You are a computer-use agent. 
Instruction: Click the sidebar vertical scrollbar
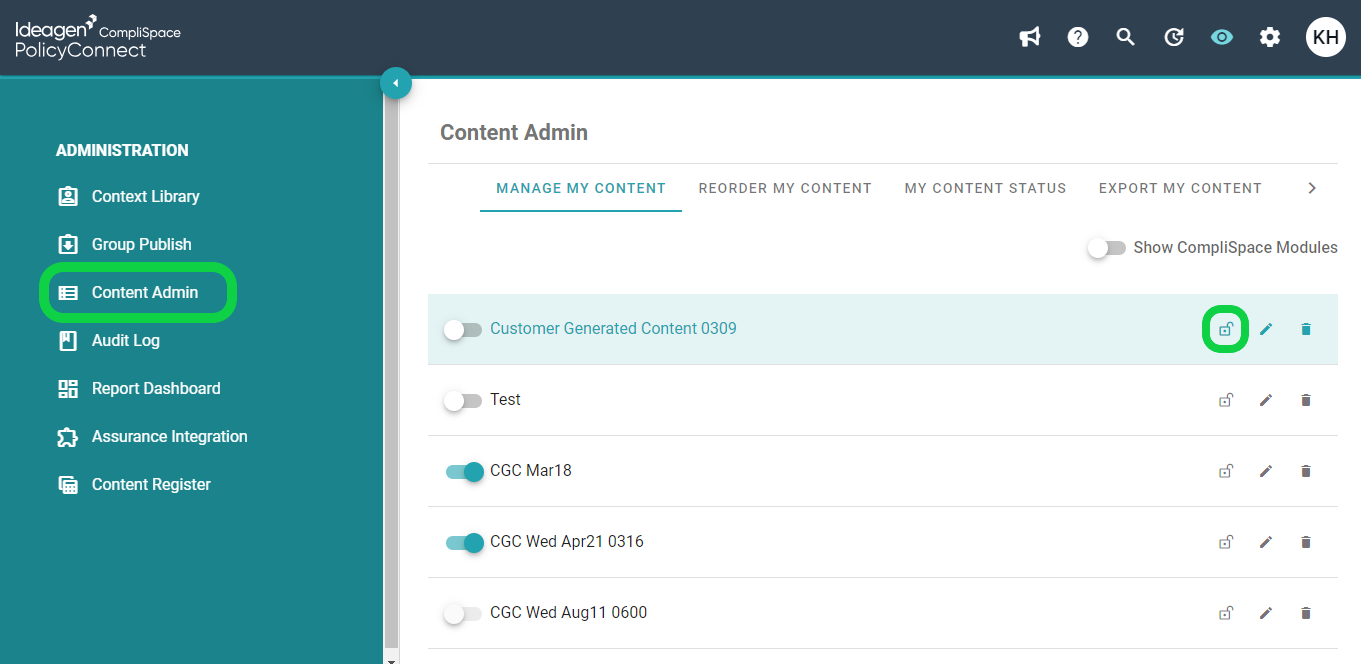pos(391,370)
